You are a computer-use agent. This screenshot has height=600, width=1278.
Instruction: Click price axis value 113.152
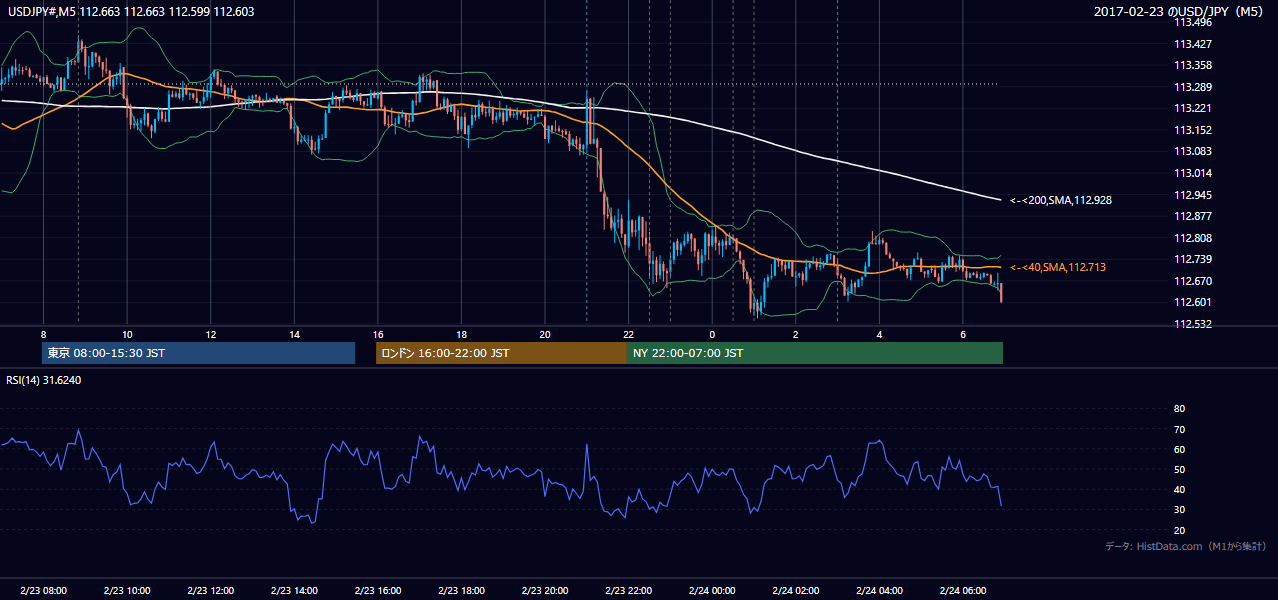point(1192,130)
